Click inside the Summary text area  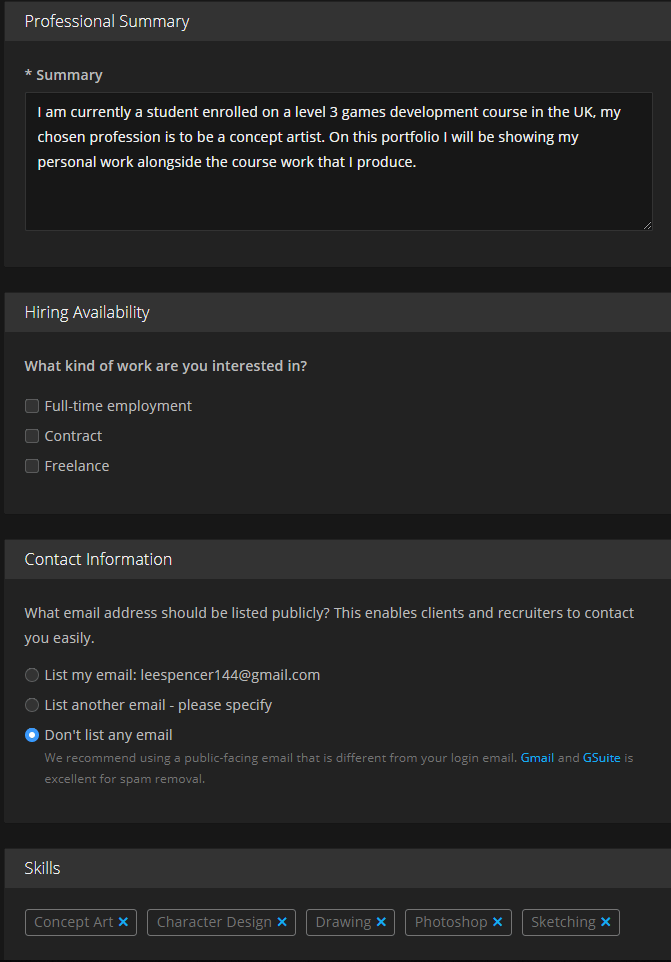pos(338,162)
